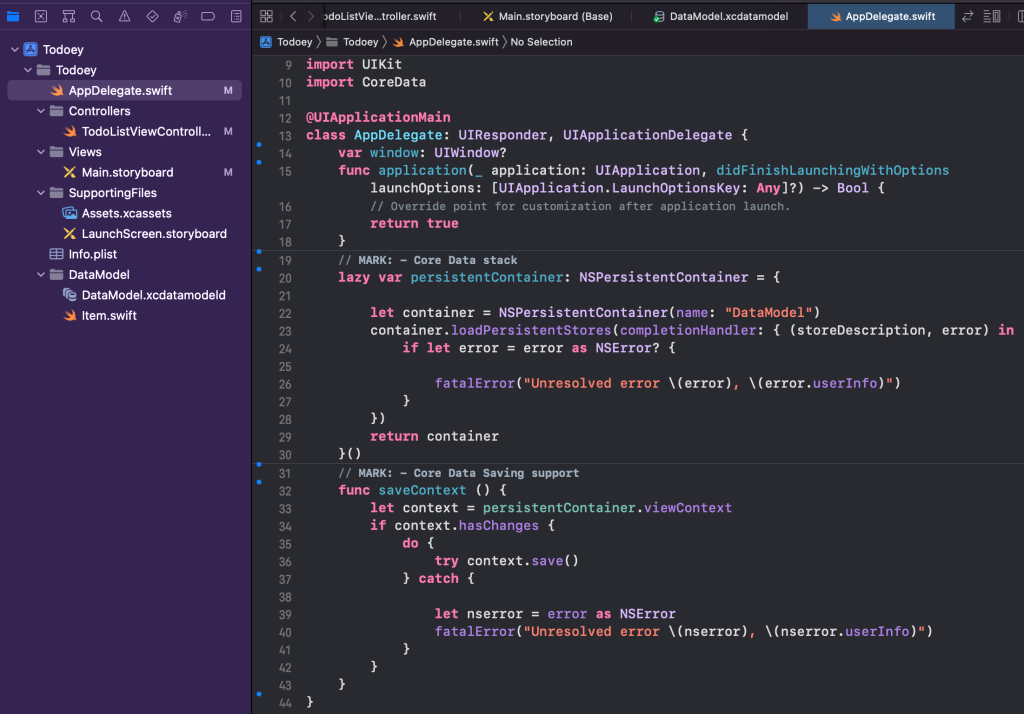The width and height of the screenshot is (1024, 714).
Task: Enable code review arrows button
Action: [967, 16]
